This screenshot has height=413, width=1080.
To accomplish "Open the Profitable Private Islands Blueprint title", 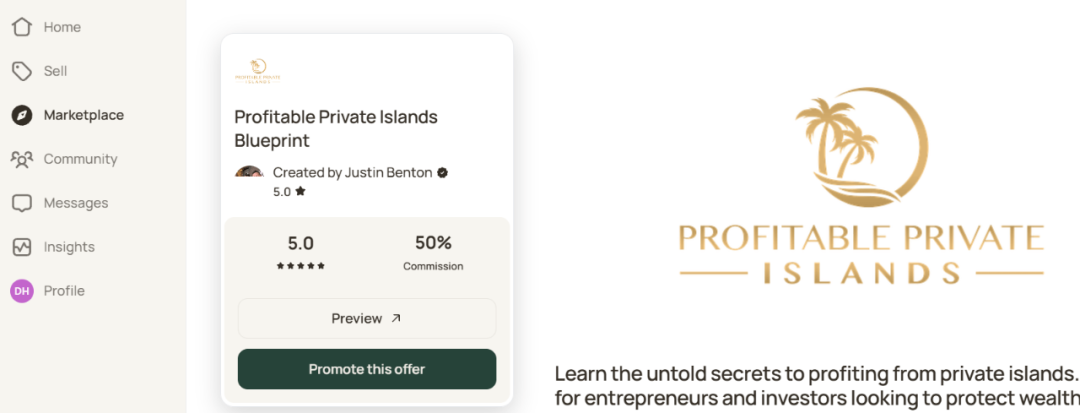I will click(336, 129).
